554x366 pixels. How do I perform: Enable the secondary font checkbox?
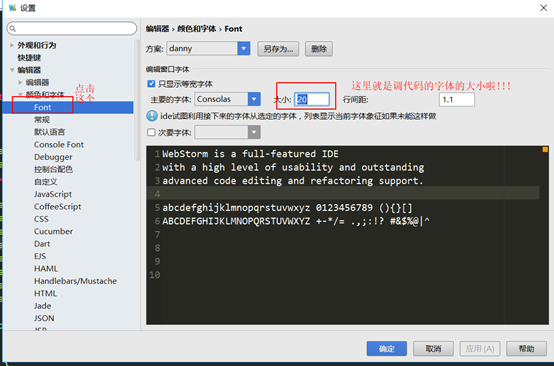click(151, 132)
